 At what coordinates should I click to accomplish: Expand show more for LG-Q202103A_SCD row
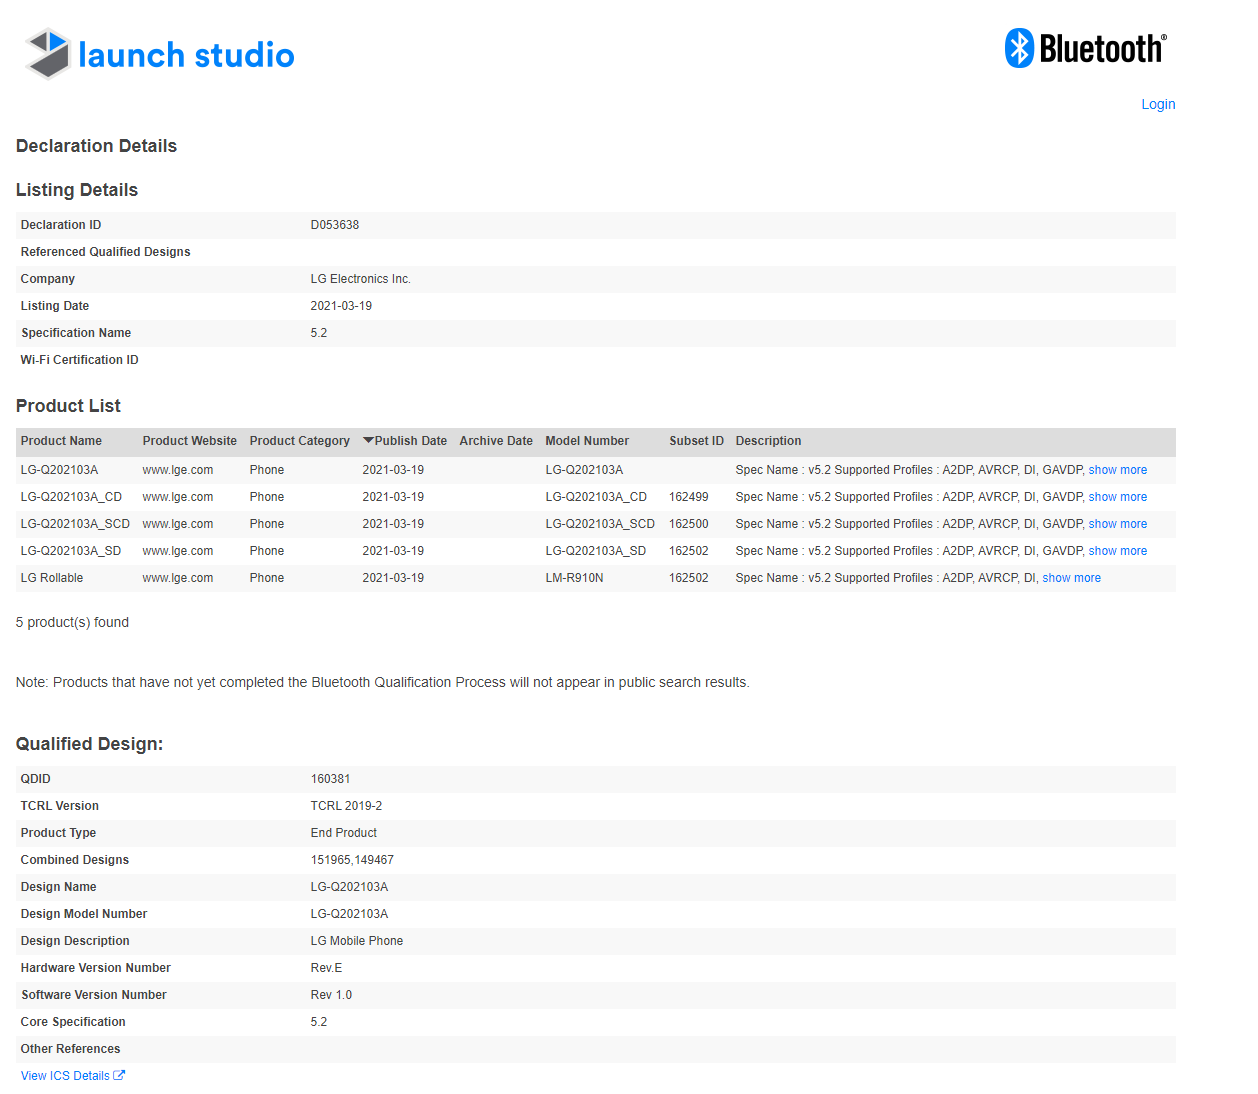click(x=1118, y=524)
